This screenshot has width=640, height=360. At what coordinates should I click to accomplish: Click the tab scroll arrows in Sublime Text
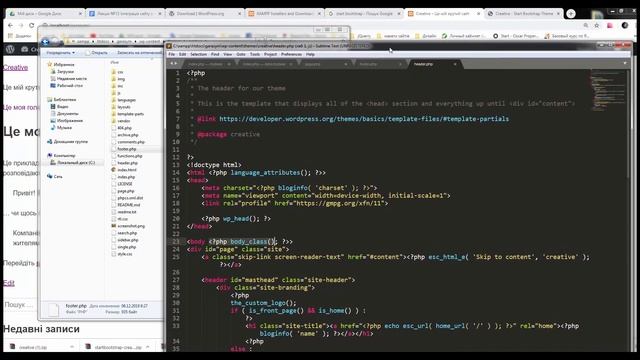[174, 64]
